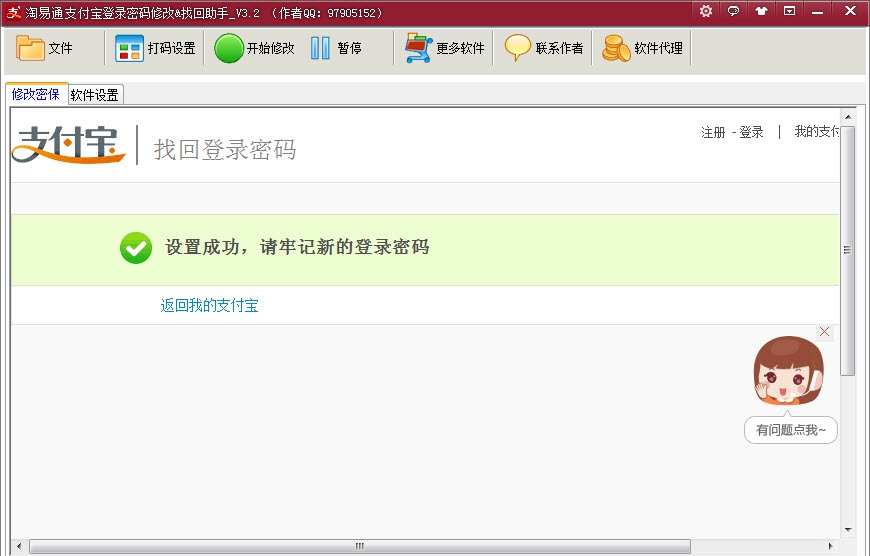Click the 设置成功，请牢记新的登录密码 message
The width and height of the screenshot is (870, 556).
pyautogui.click(x=297, y=247)
